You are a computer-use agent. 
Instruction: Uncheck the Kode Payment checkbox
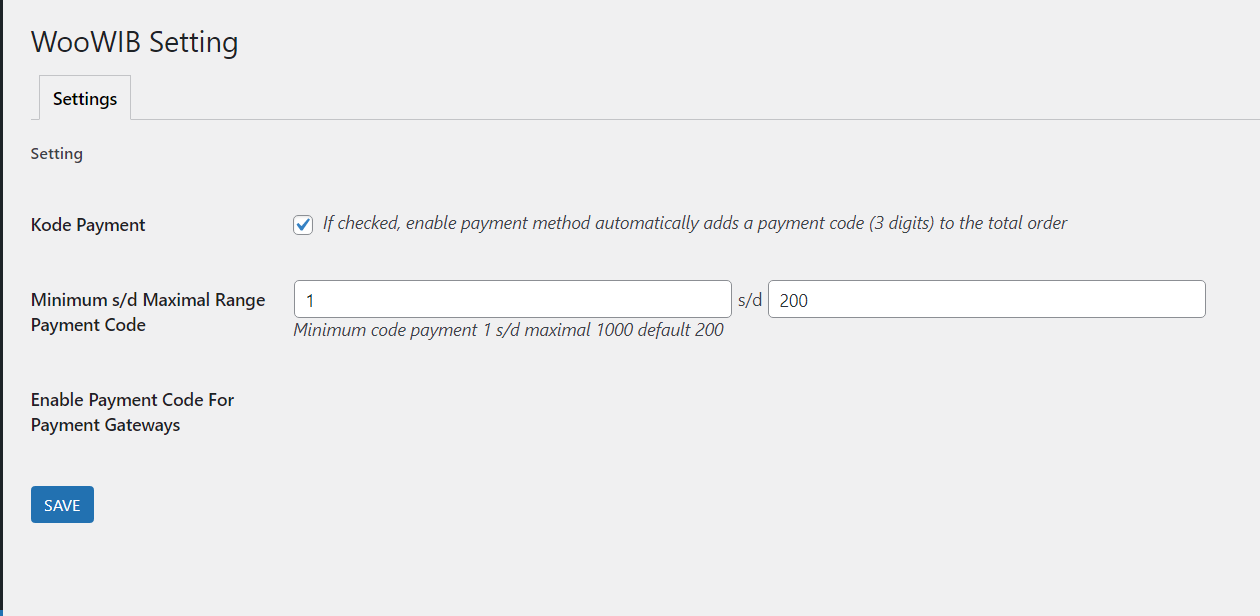coord(303,224)
